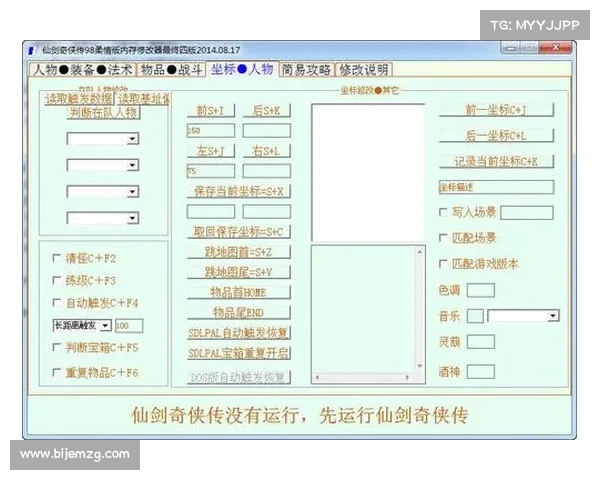Click the 物品首HOME button

239,292
